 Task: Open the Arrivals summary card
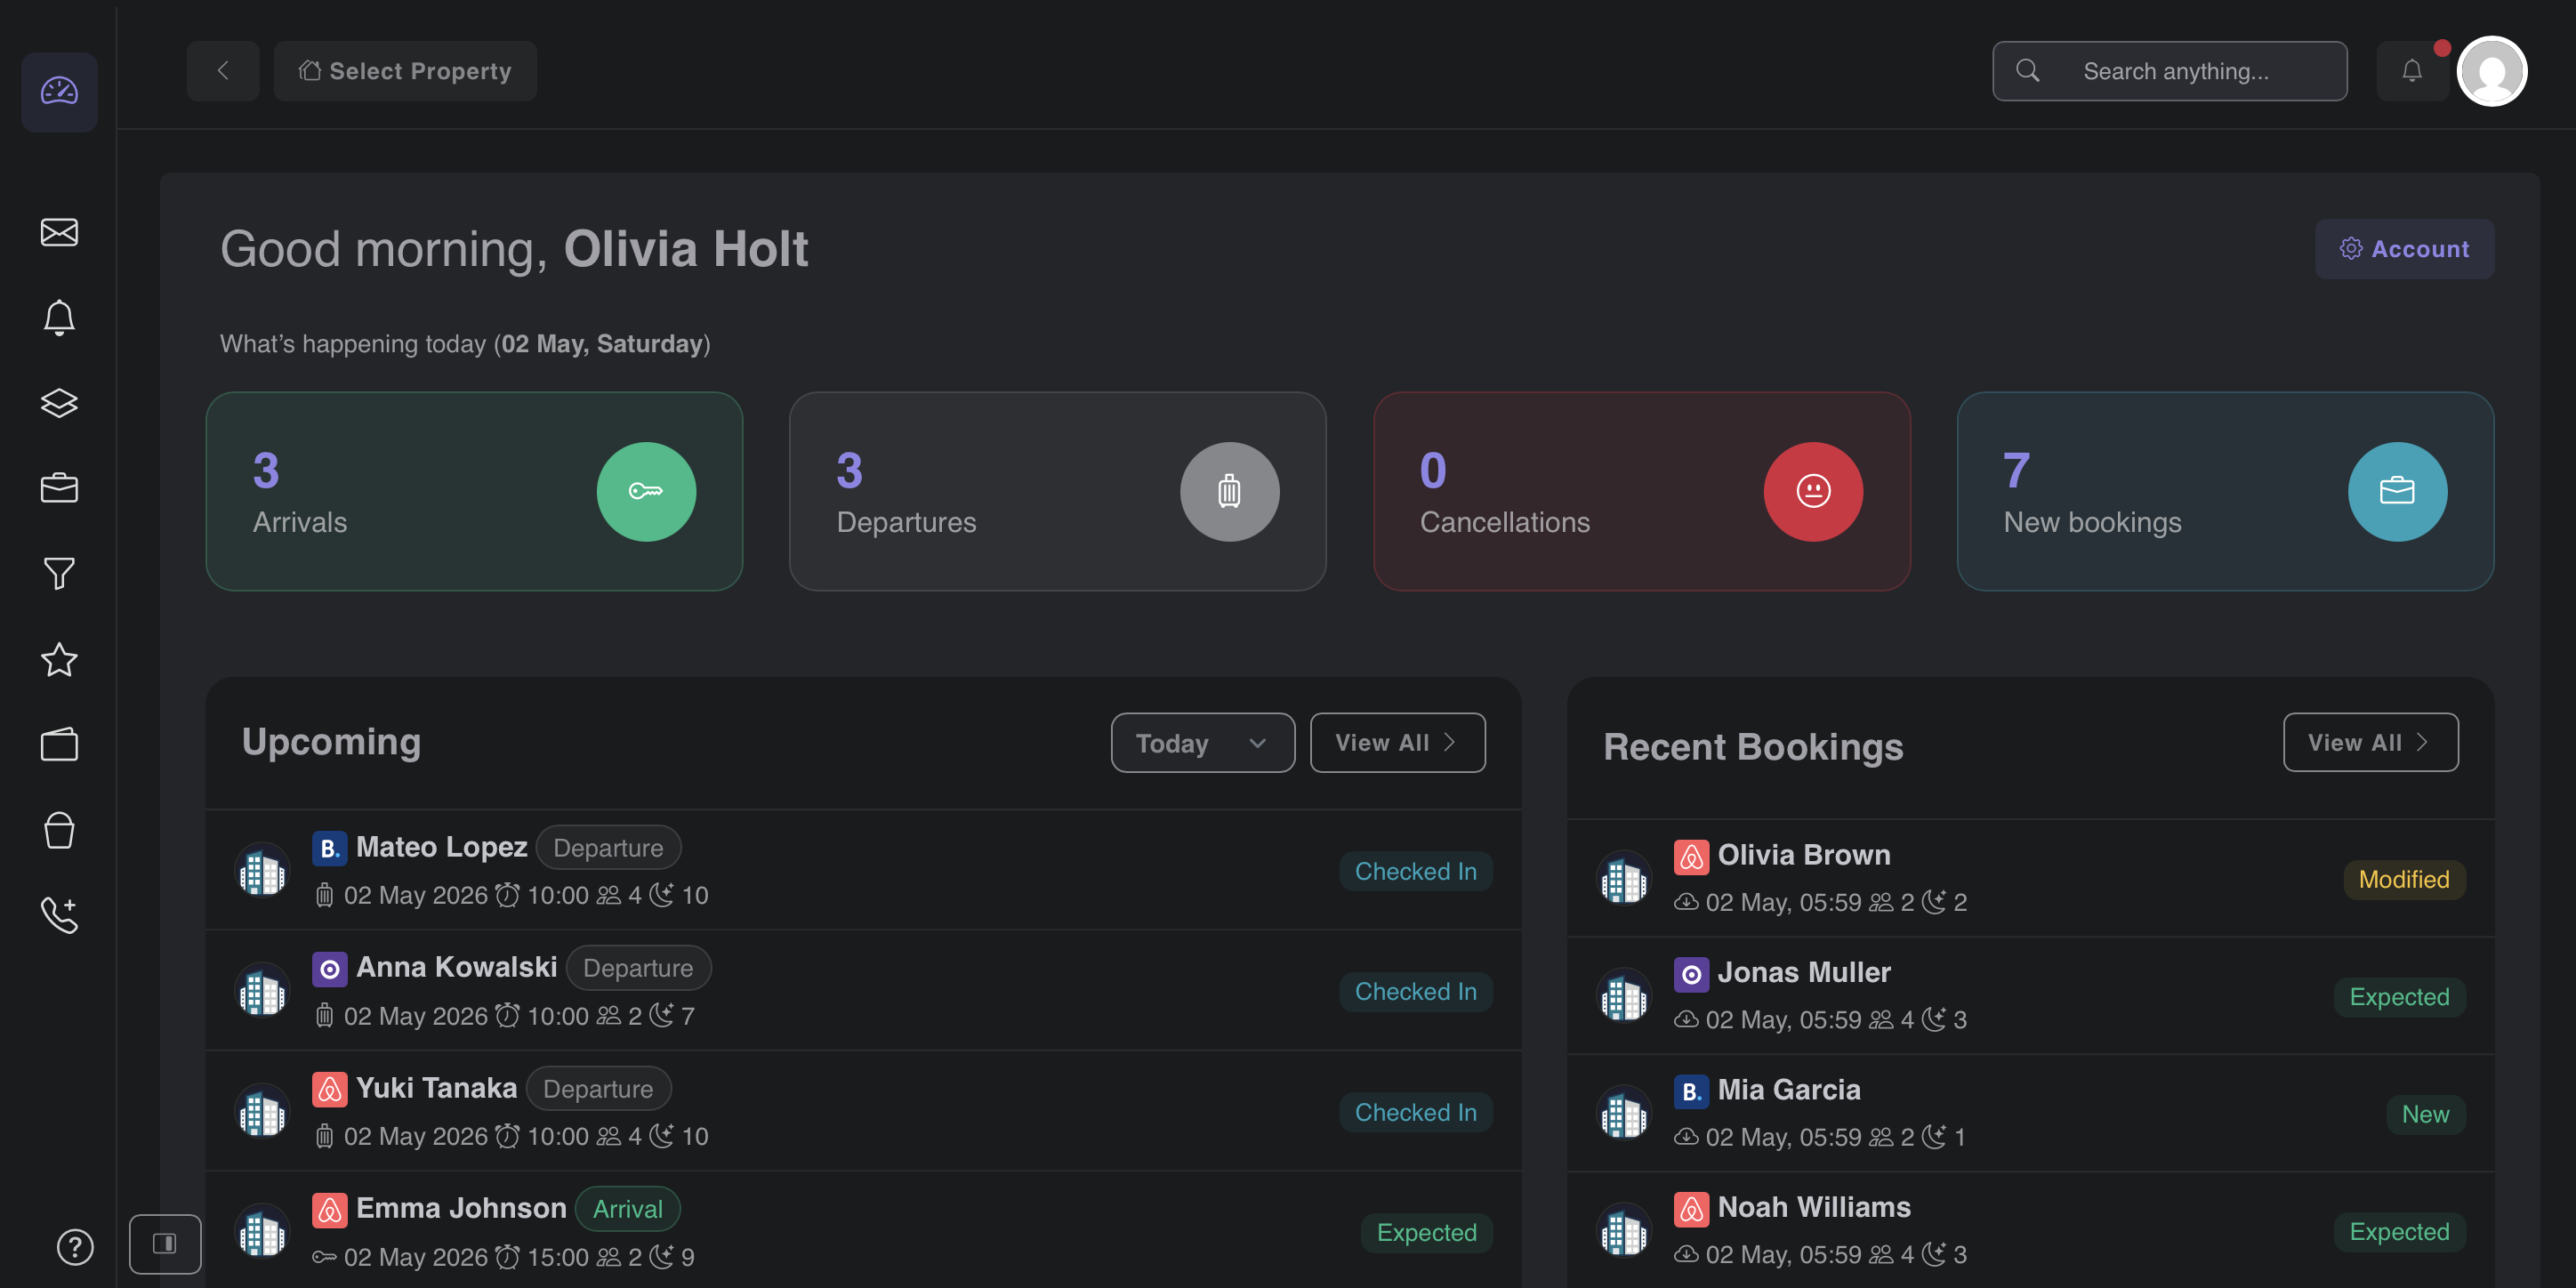pyautogui.click(x=474, y=491)
